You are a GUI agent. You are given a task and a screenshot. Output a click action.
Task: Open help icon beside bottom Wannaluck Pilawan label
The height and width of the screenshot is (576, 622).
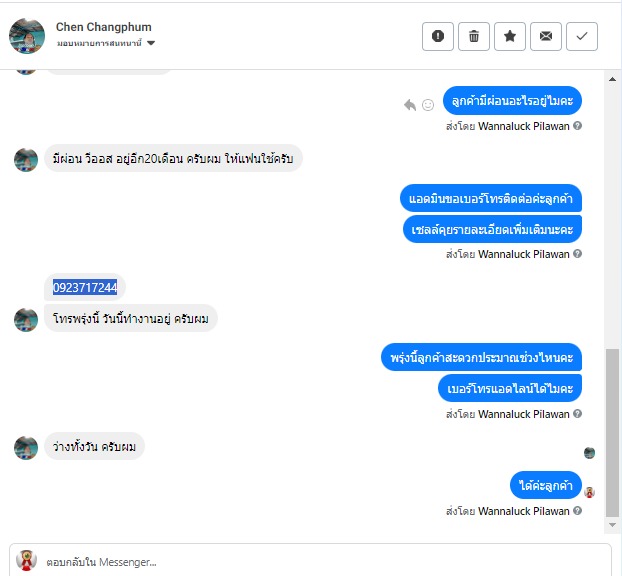coord(578,511)
